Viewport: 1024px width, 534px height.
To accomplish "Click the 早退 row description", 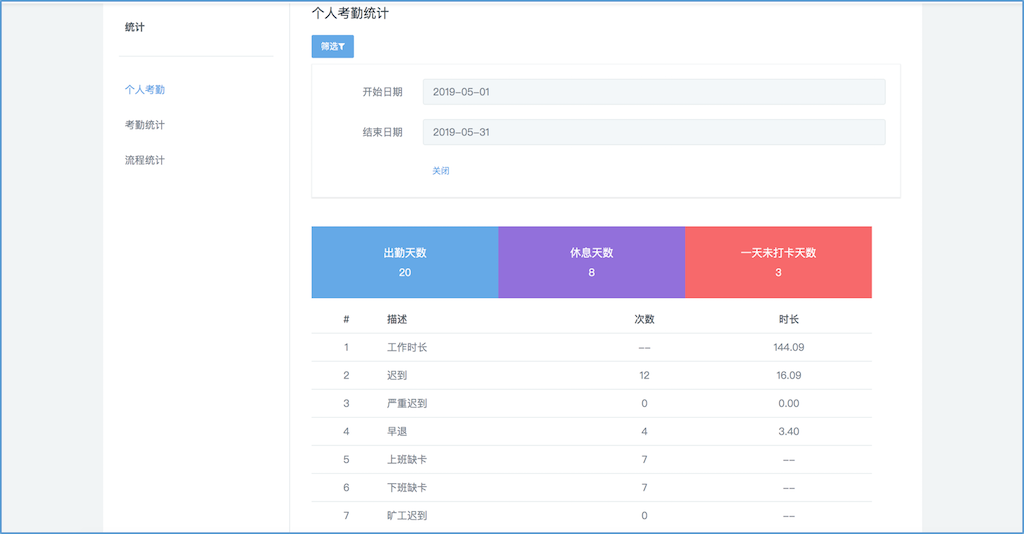I will pyautogui.click(x=397, y=432).
